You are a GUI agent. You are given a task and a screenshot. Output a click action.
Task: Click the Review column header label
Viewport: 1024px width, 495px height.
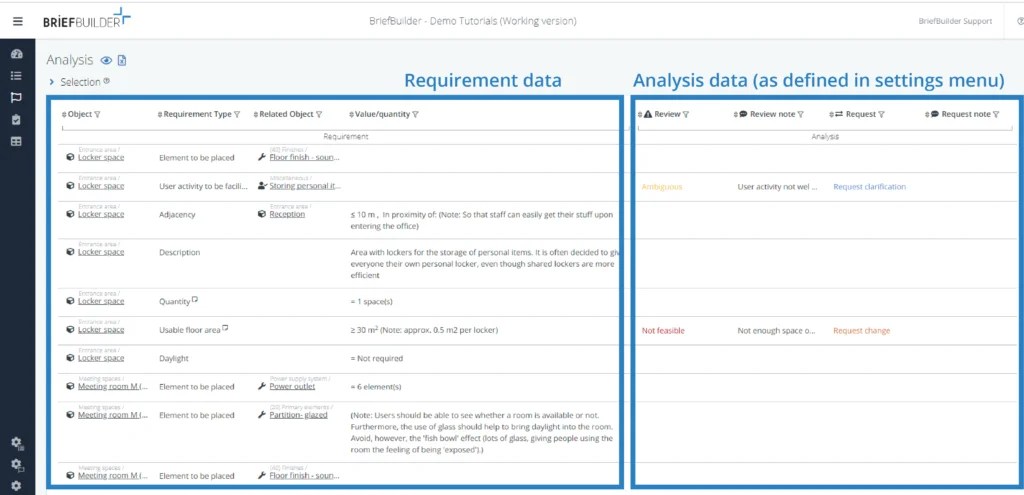[667, 114]
